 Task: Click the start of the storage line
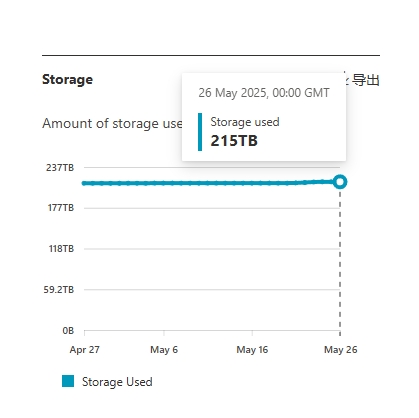(x=84, y=183)
